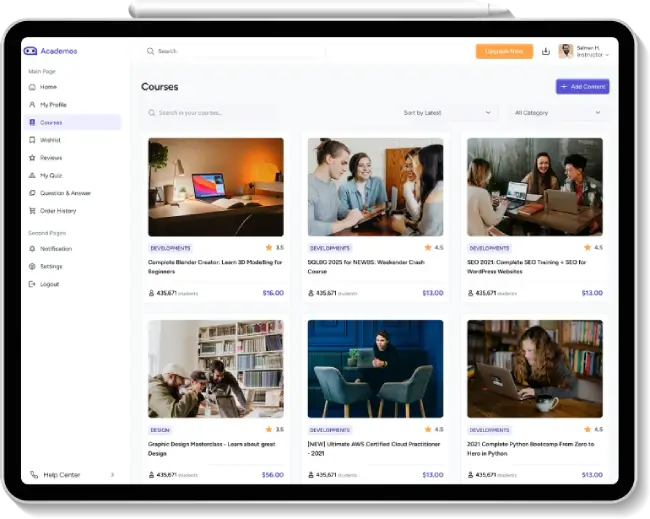This screenshot has height=519, width=650.
Task: Select My Quiz in the sidebar
Action: (x=50, y=175)
